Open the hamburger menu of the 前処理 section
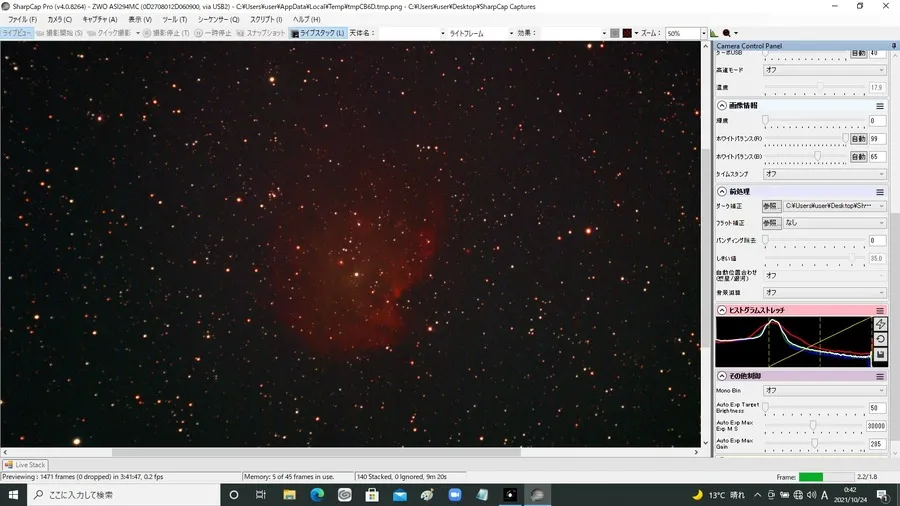The image size is (900, 506). (880, 191)
